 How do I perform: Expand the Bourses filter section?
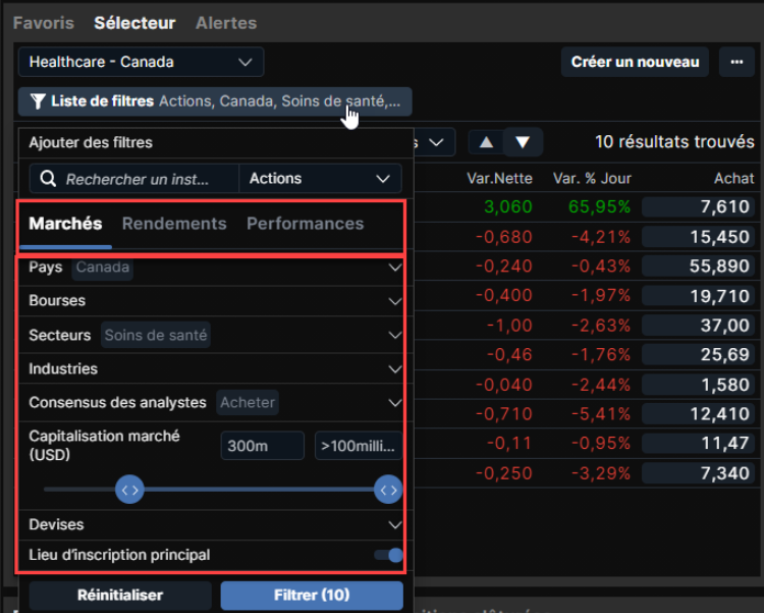pos(395,301)
